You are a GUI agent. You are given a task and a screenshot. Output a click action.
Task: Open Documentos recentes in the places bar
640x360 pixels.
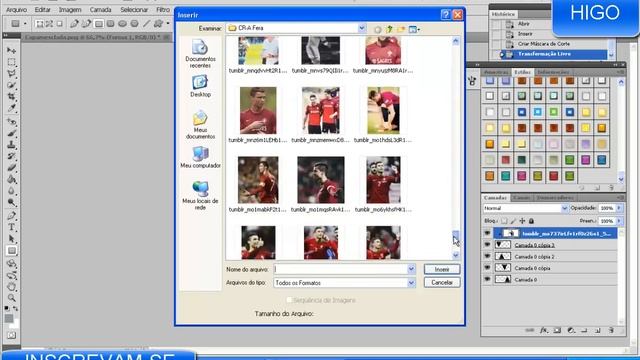pos(200,54)
